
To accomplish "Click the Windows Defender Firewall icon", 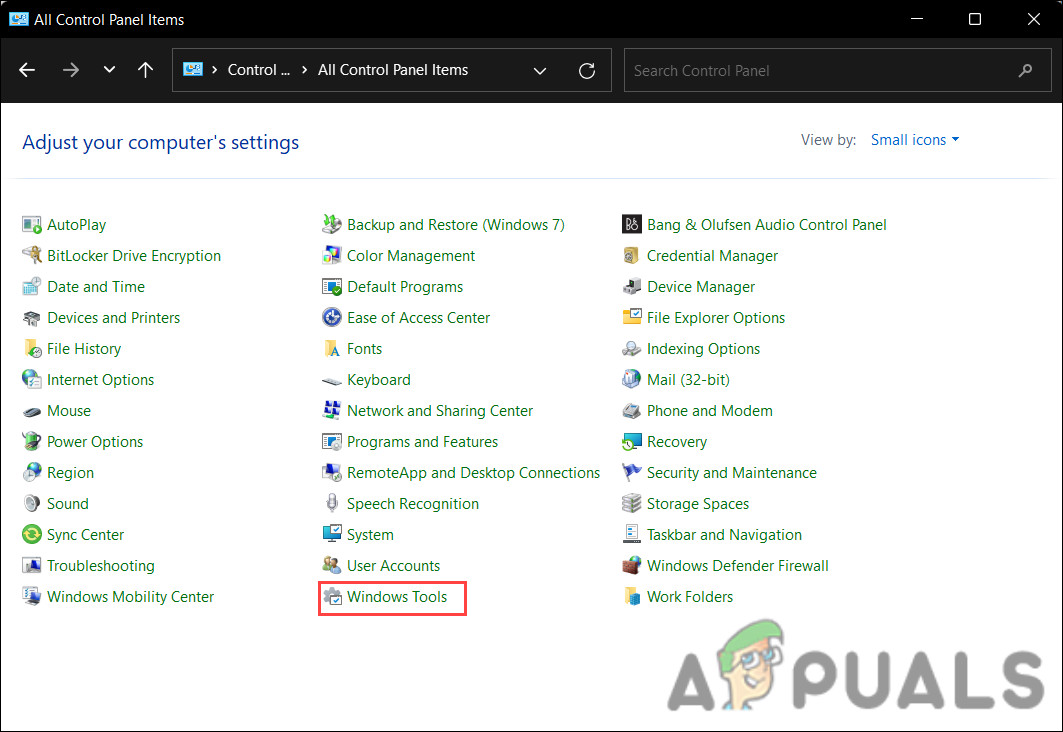I will [x=632, y=566].
